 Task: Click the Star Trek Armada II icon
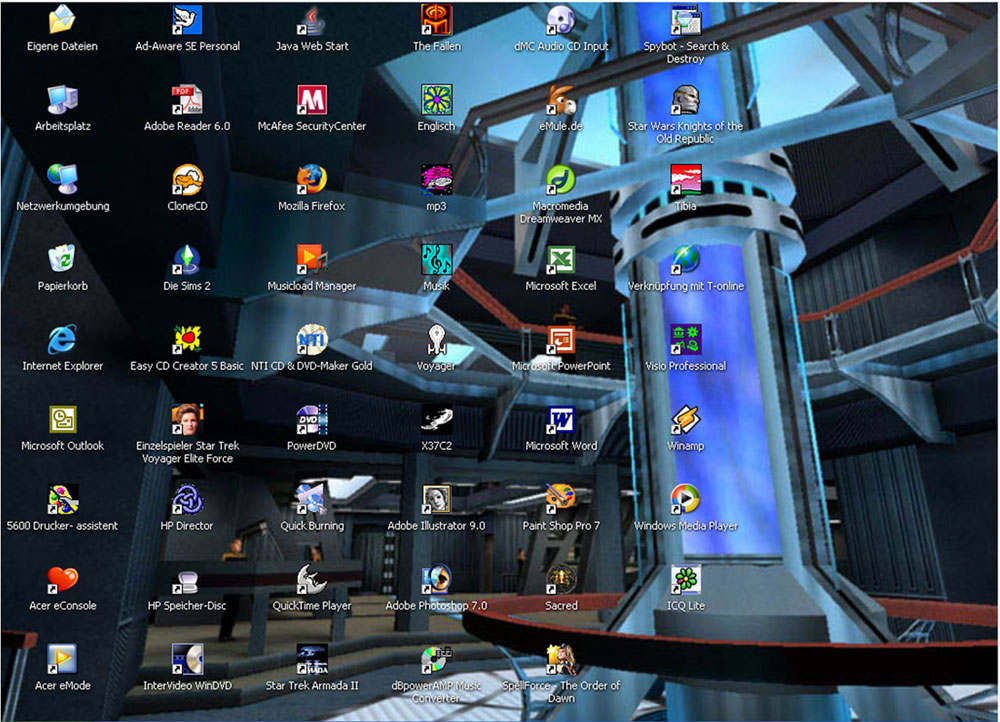pos(312,660)
